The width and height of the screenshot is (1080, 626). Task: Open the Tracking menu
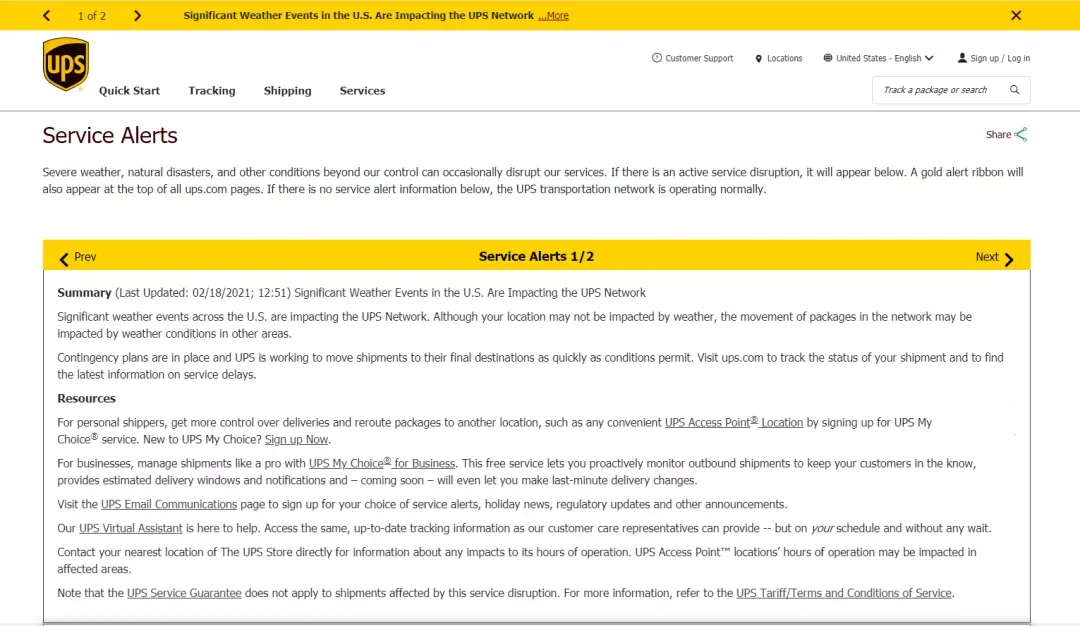pos(211,91)
